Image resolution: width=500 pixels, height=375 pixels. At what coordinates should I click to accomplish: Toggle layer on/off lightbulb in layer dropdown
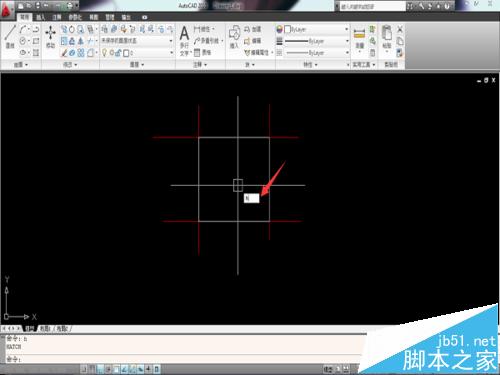coord(104,53)
